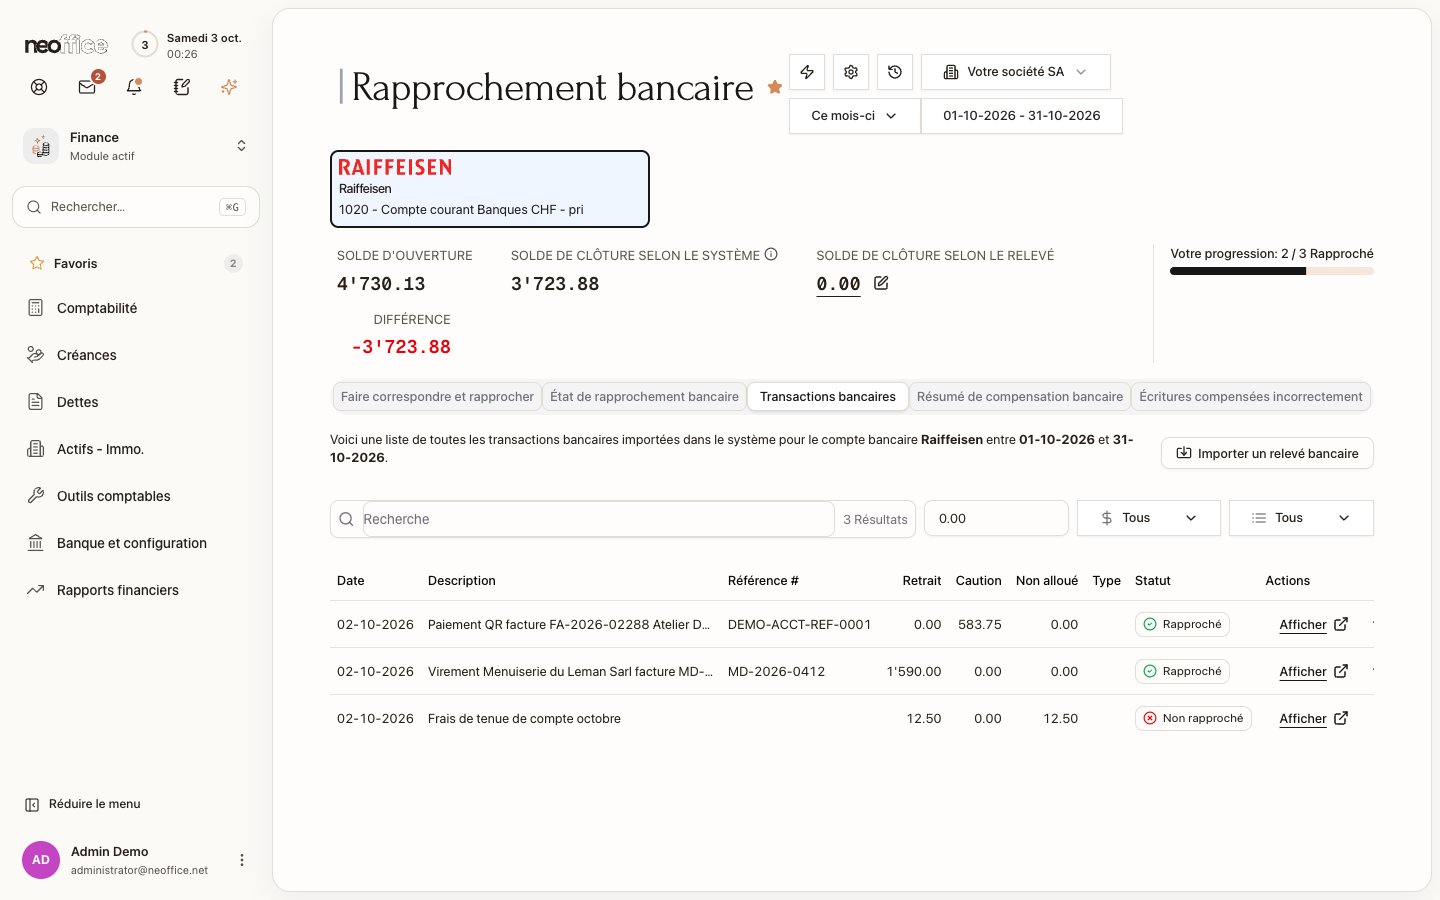Open the history clock icon
This screenshot has height=900, width=1440.
[895, 72]
